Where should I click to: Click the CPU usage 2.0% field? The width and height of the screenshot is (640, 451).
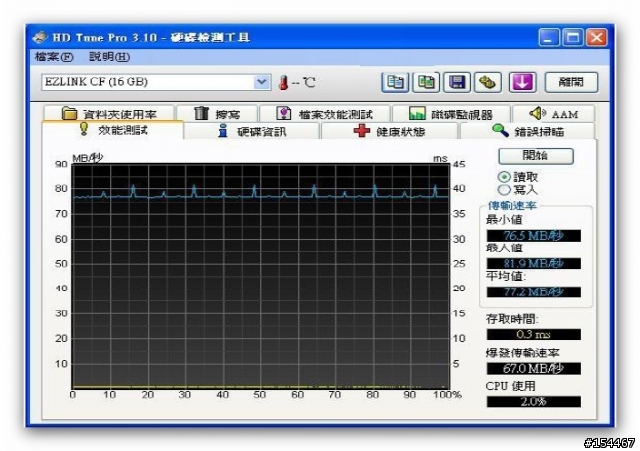(533, 402)
